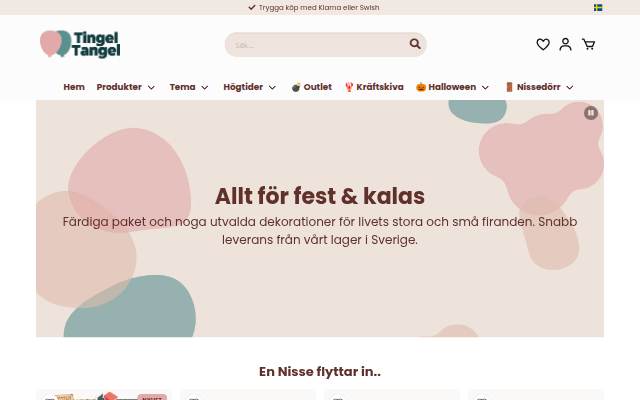
Task: Click the banner description about Färdiga paket
Action: [320, 231]
